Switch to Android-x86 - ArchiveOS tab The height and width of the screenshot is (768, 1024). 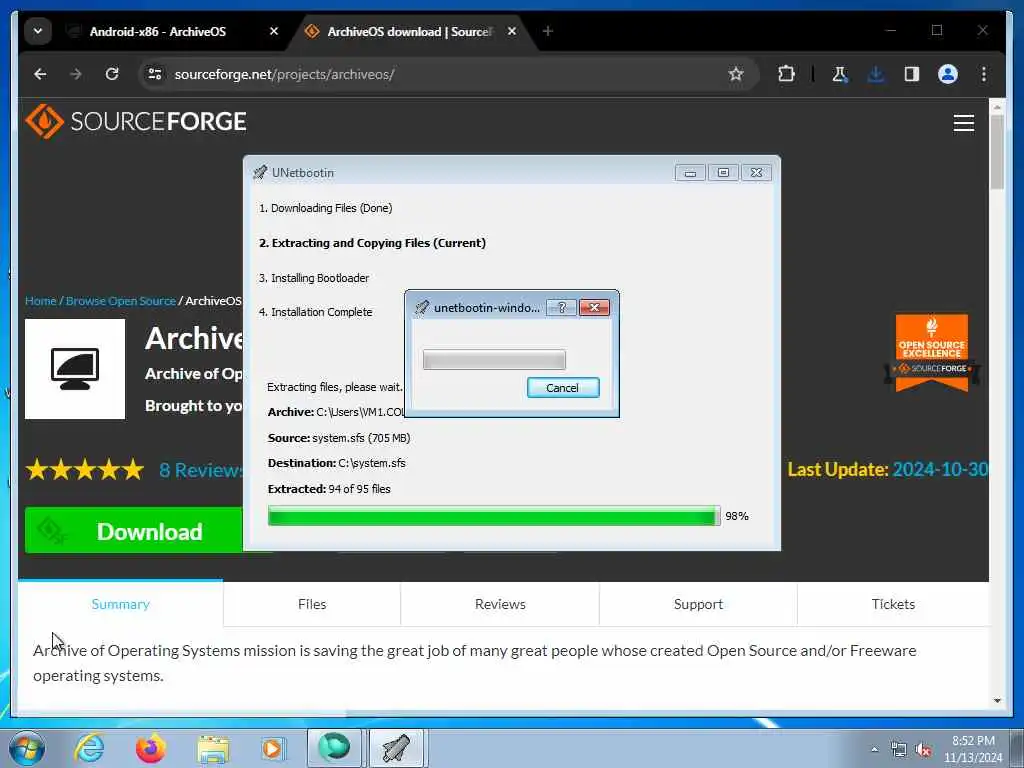(x=157, y=31)
